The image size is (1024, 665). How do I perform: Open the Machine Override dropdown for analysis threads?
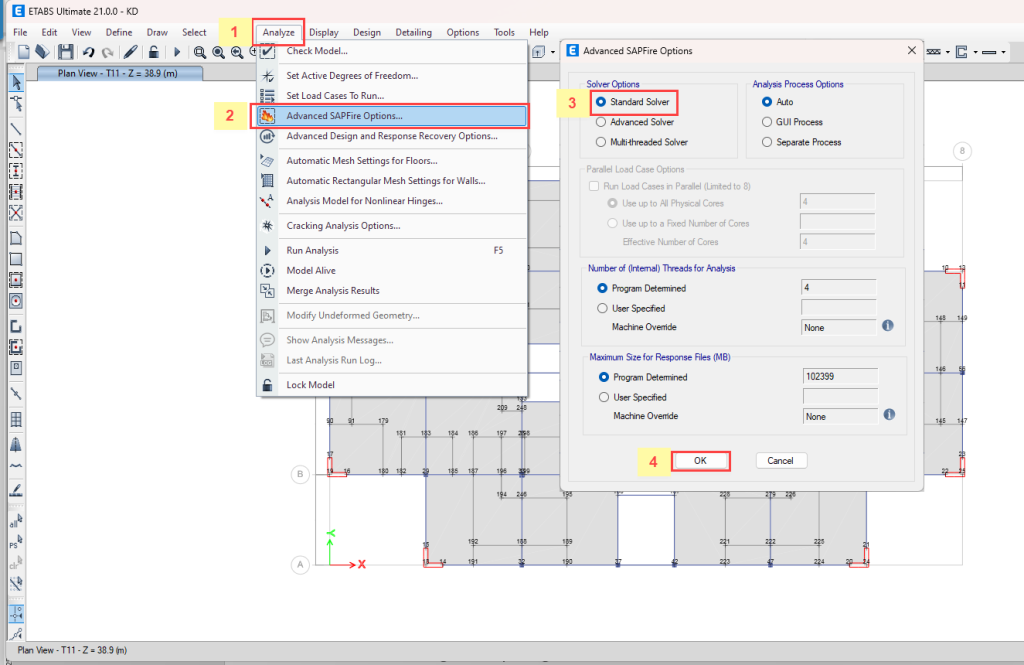click(x=838, y=327)
